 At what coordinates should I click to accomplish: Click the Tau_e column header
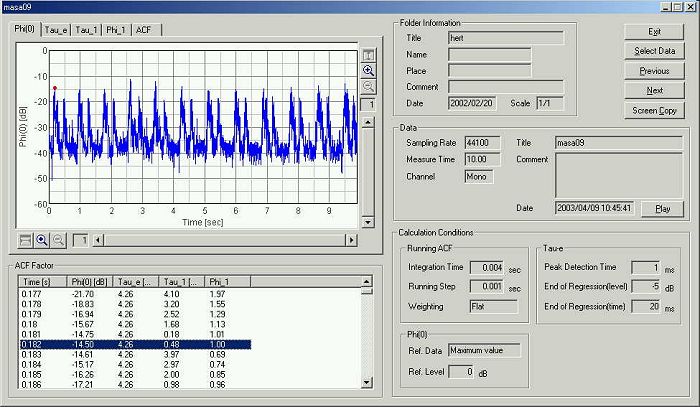[x=136, y=282]
